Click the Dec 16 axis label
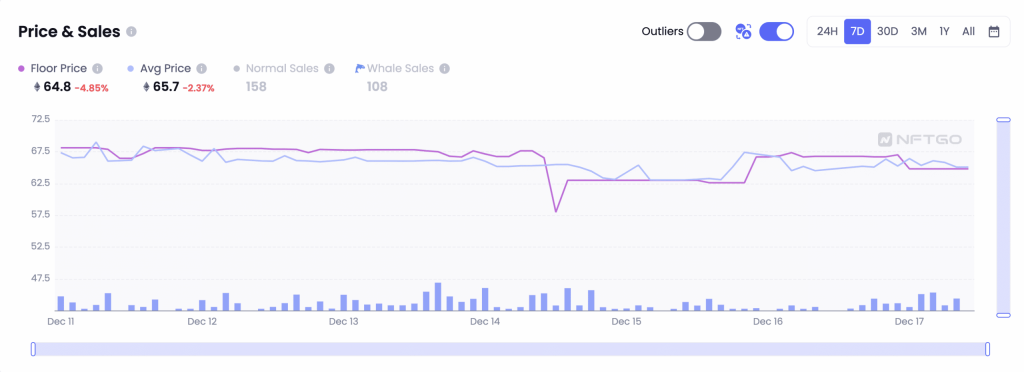The width and height of the screenshot is (1024, 372). tap(767, 322)
